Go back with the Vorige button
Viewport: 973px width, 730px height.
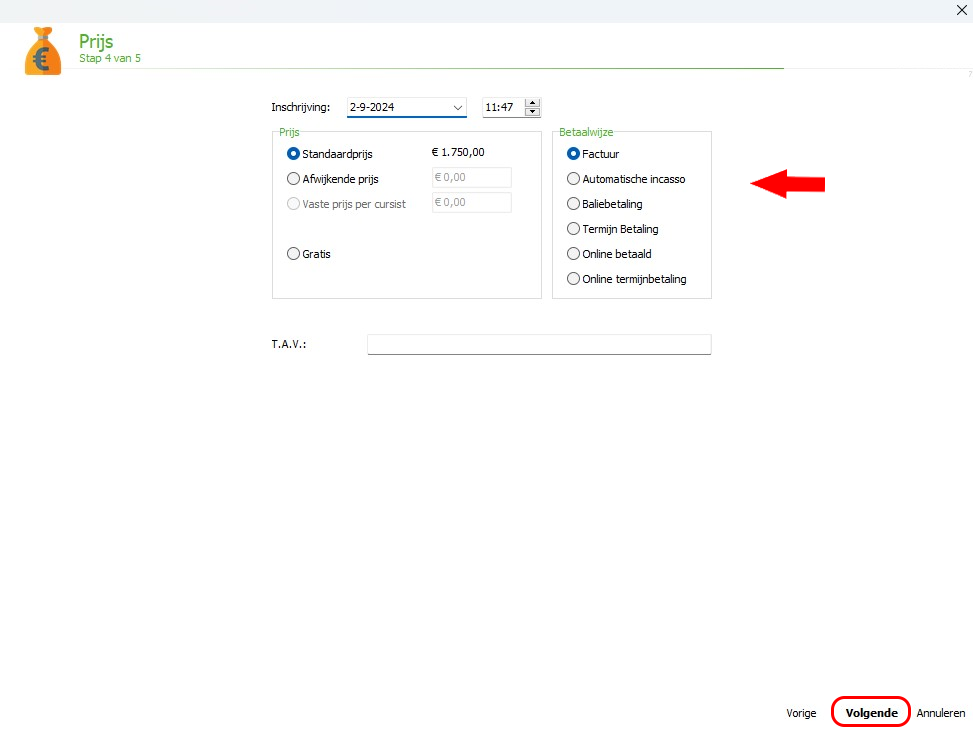click(801, 713)
